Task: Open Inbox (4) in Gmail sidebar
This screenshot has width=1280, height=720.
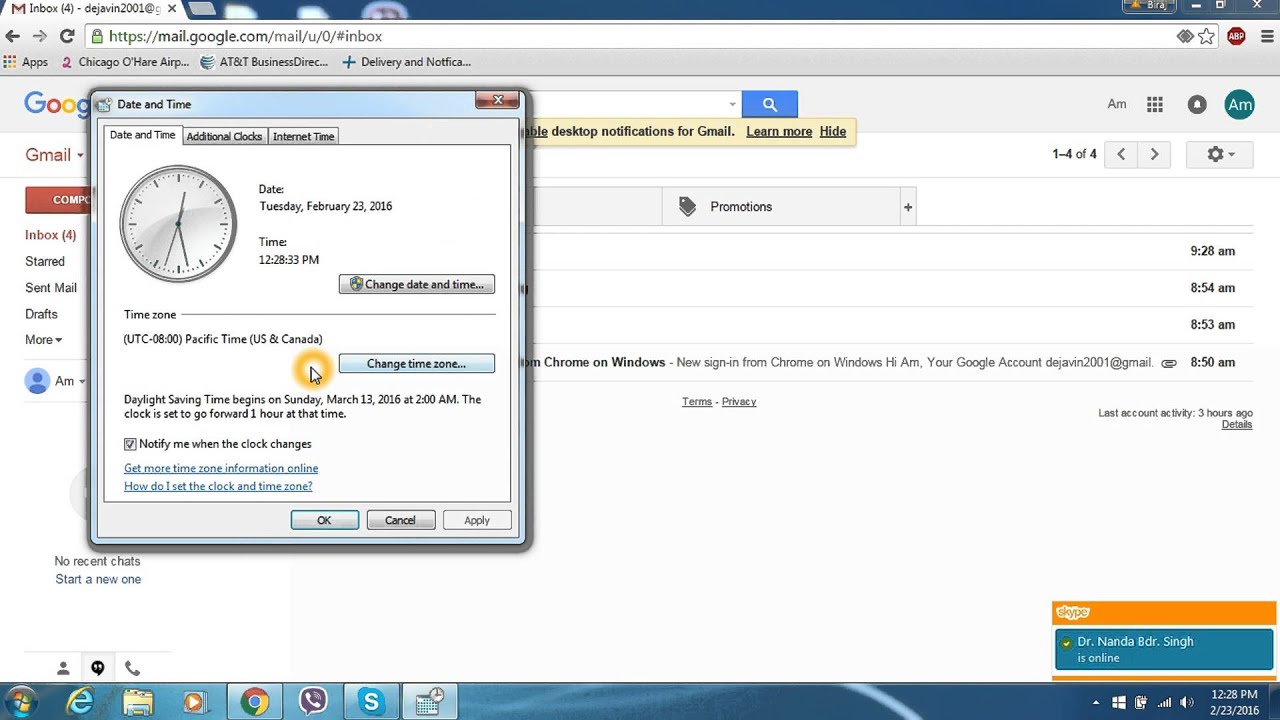Action: coord(50,235)
